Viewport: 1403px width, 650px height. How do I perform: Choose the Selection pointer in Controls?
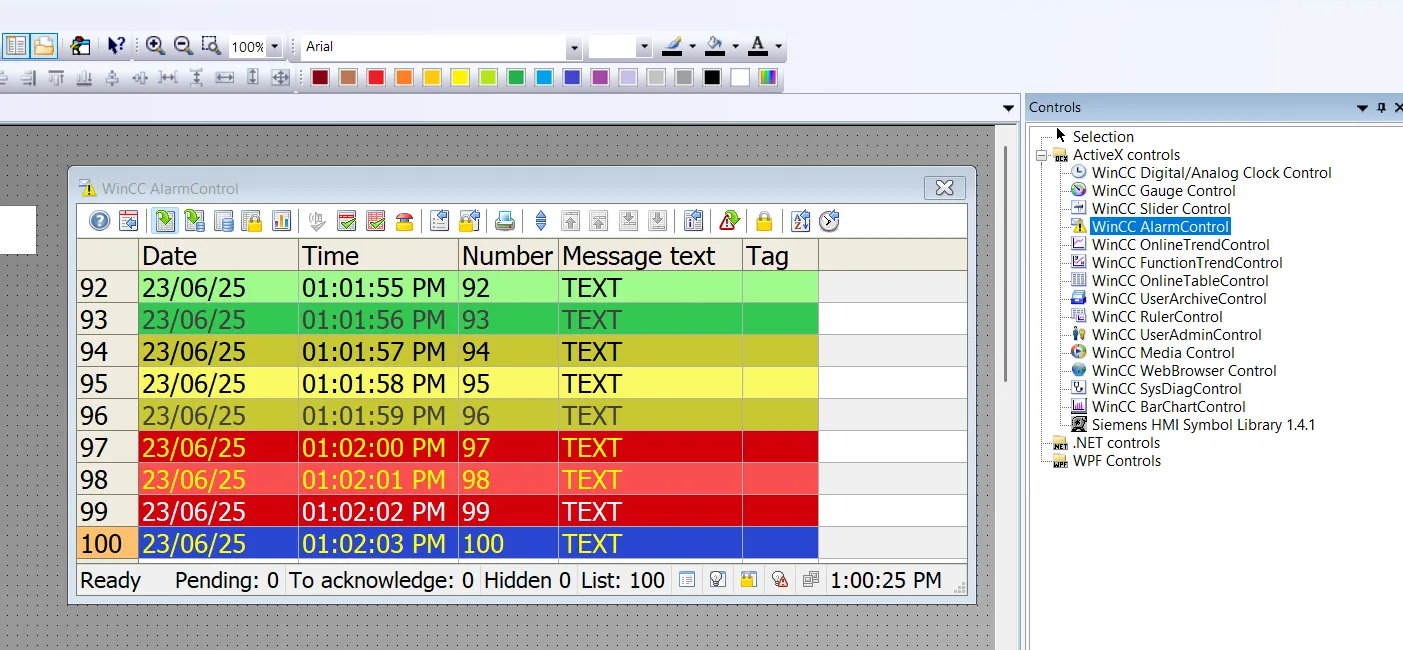click(1103, 137)
